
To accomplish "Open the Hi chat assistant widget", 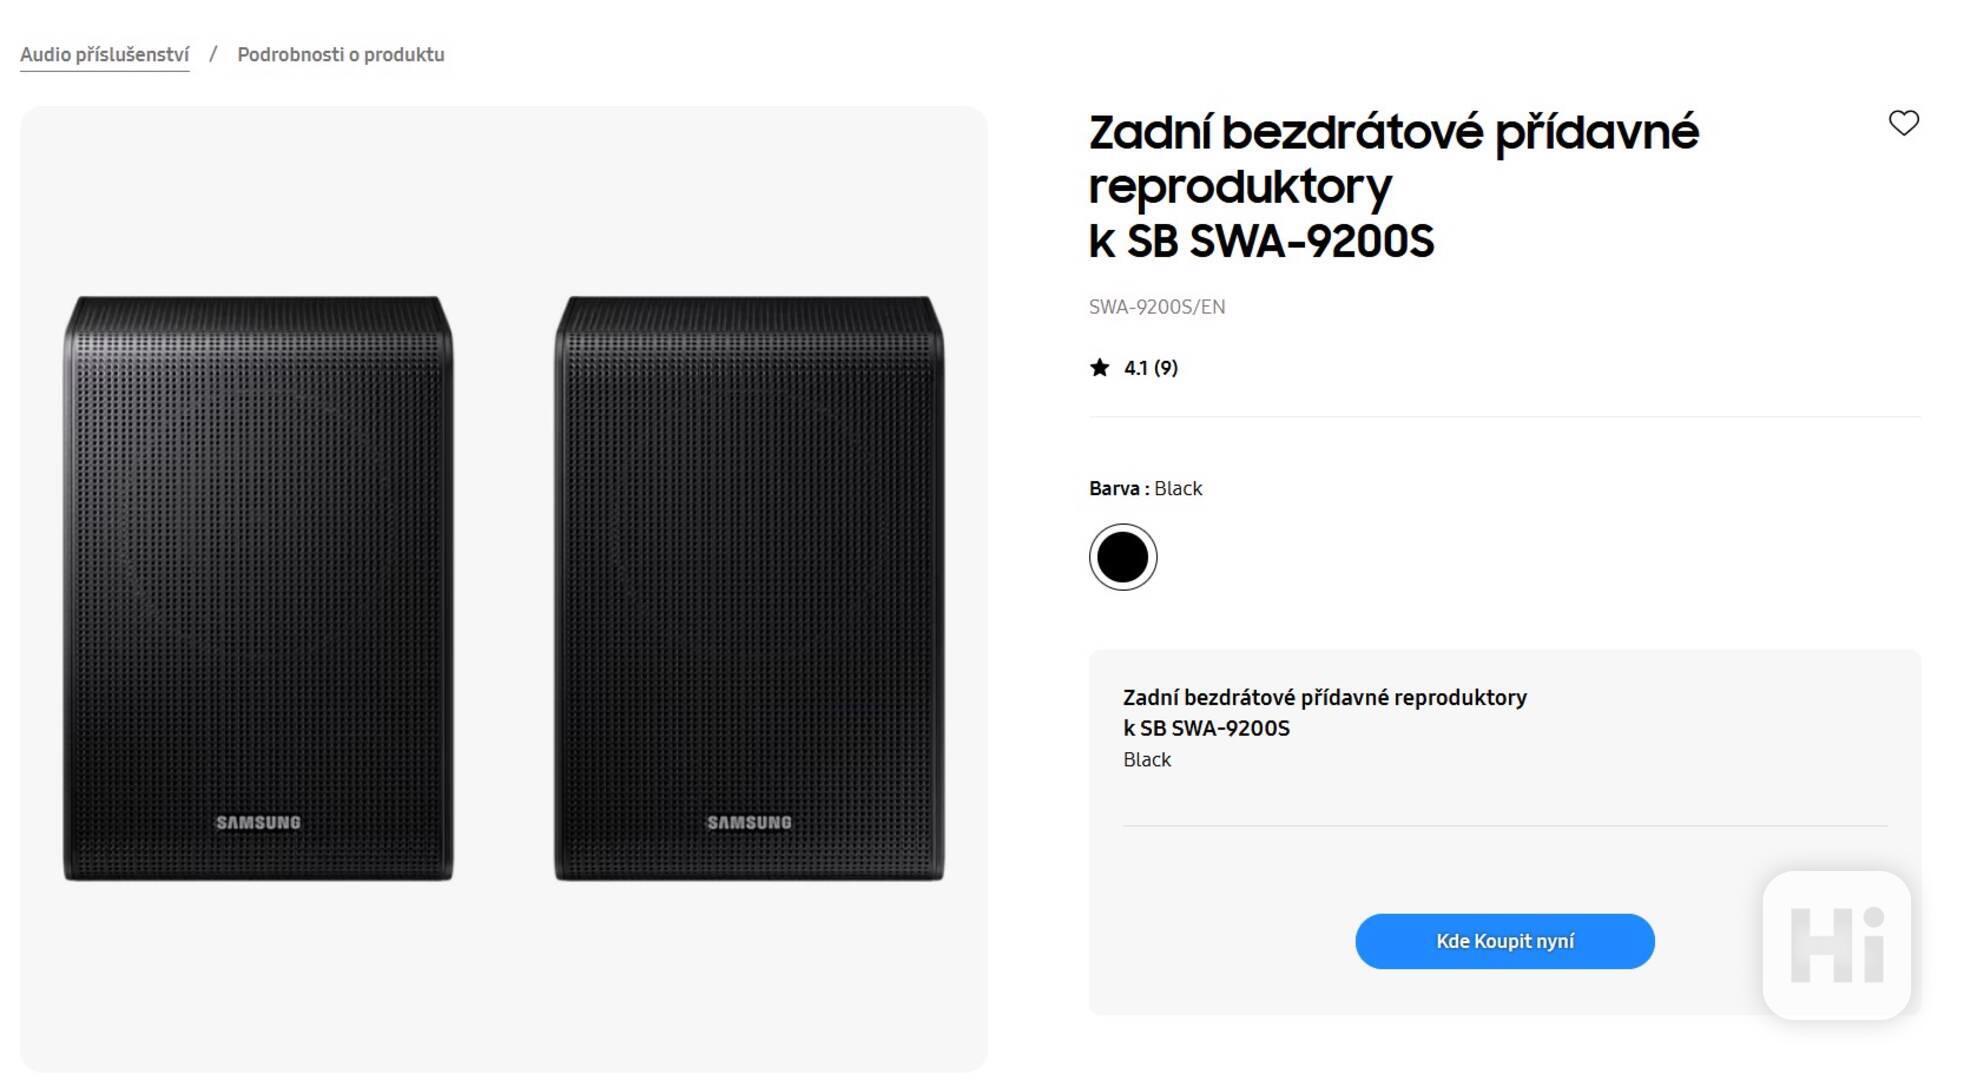I will (1836, 945).
